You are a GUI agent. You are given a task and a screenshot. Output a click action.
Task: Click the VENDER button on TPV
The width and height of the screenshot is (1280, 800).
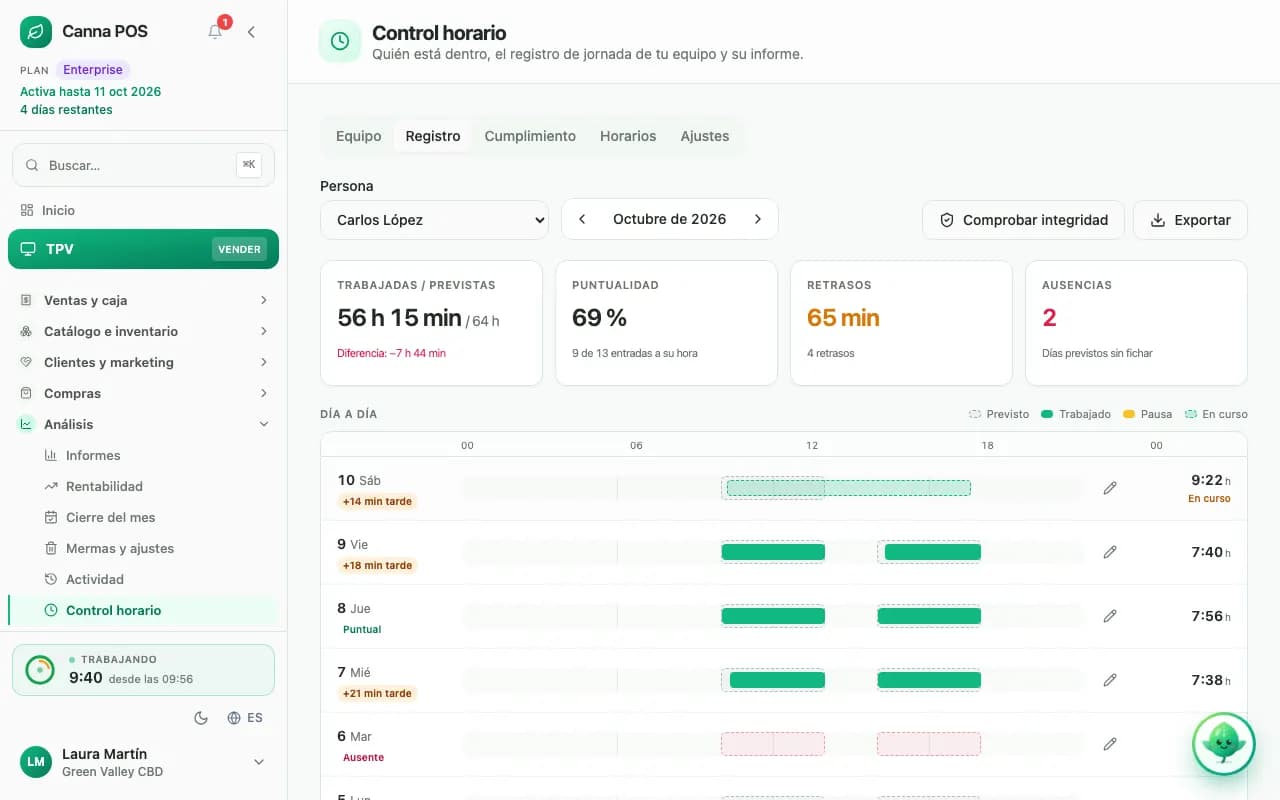tap(240, 249)
